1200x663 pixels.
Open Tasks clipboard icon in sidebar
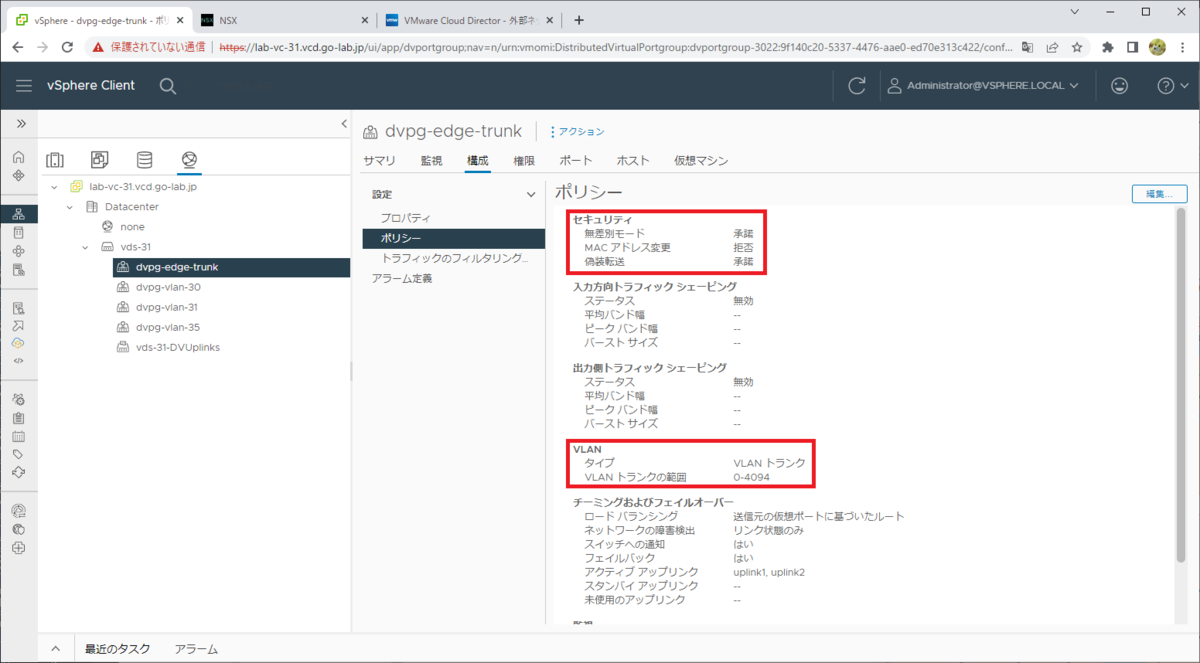tap(19, 418)
